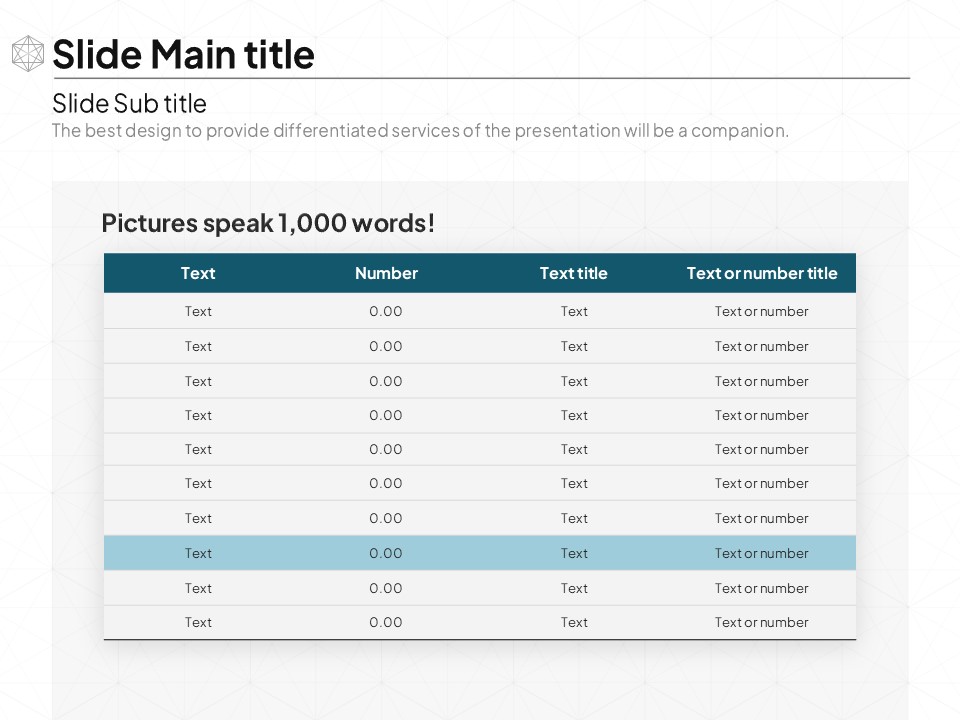This screenshot has height=720, width=960.
Task: Click "Text or number" in the last table row
Action: tap(761, 622)
